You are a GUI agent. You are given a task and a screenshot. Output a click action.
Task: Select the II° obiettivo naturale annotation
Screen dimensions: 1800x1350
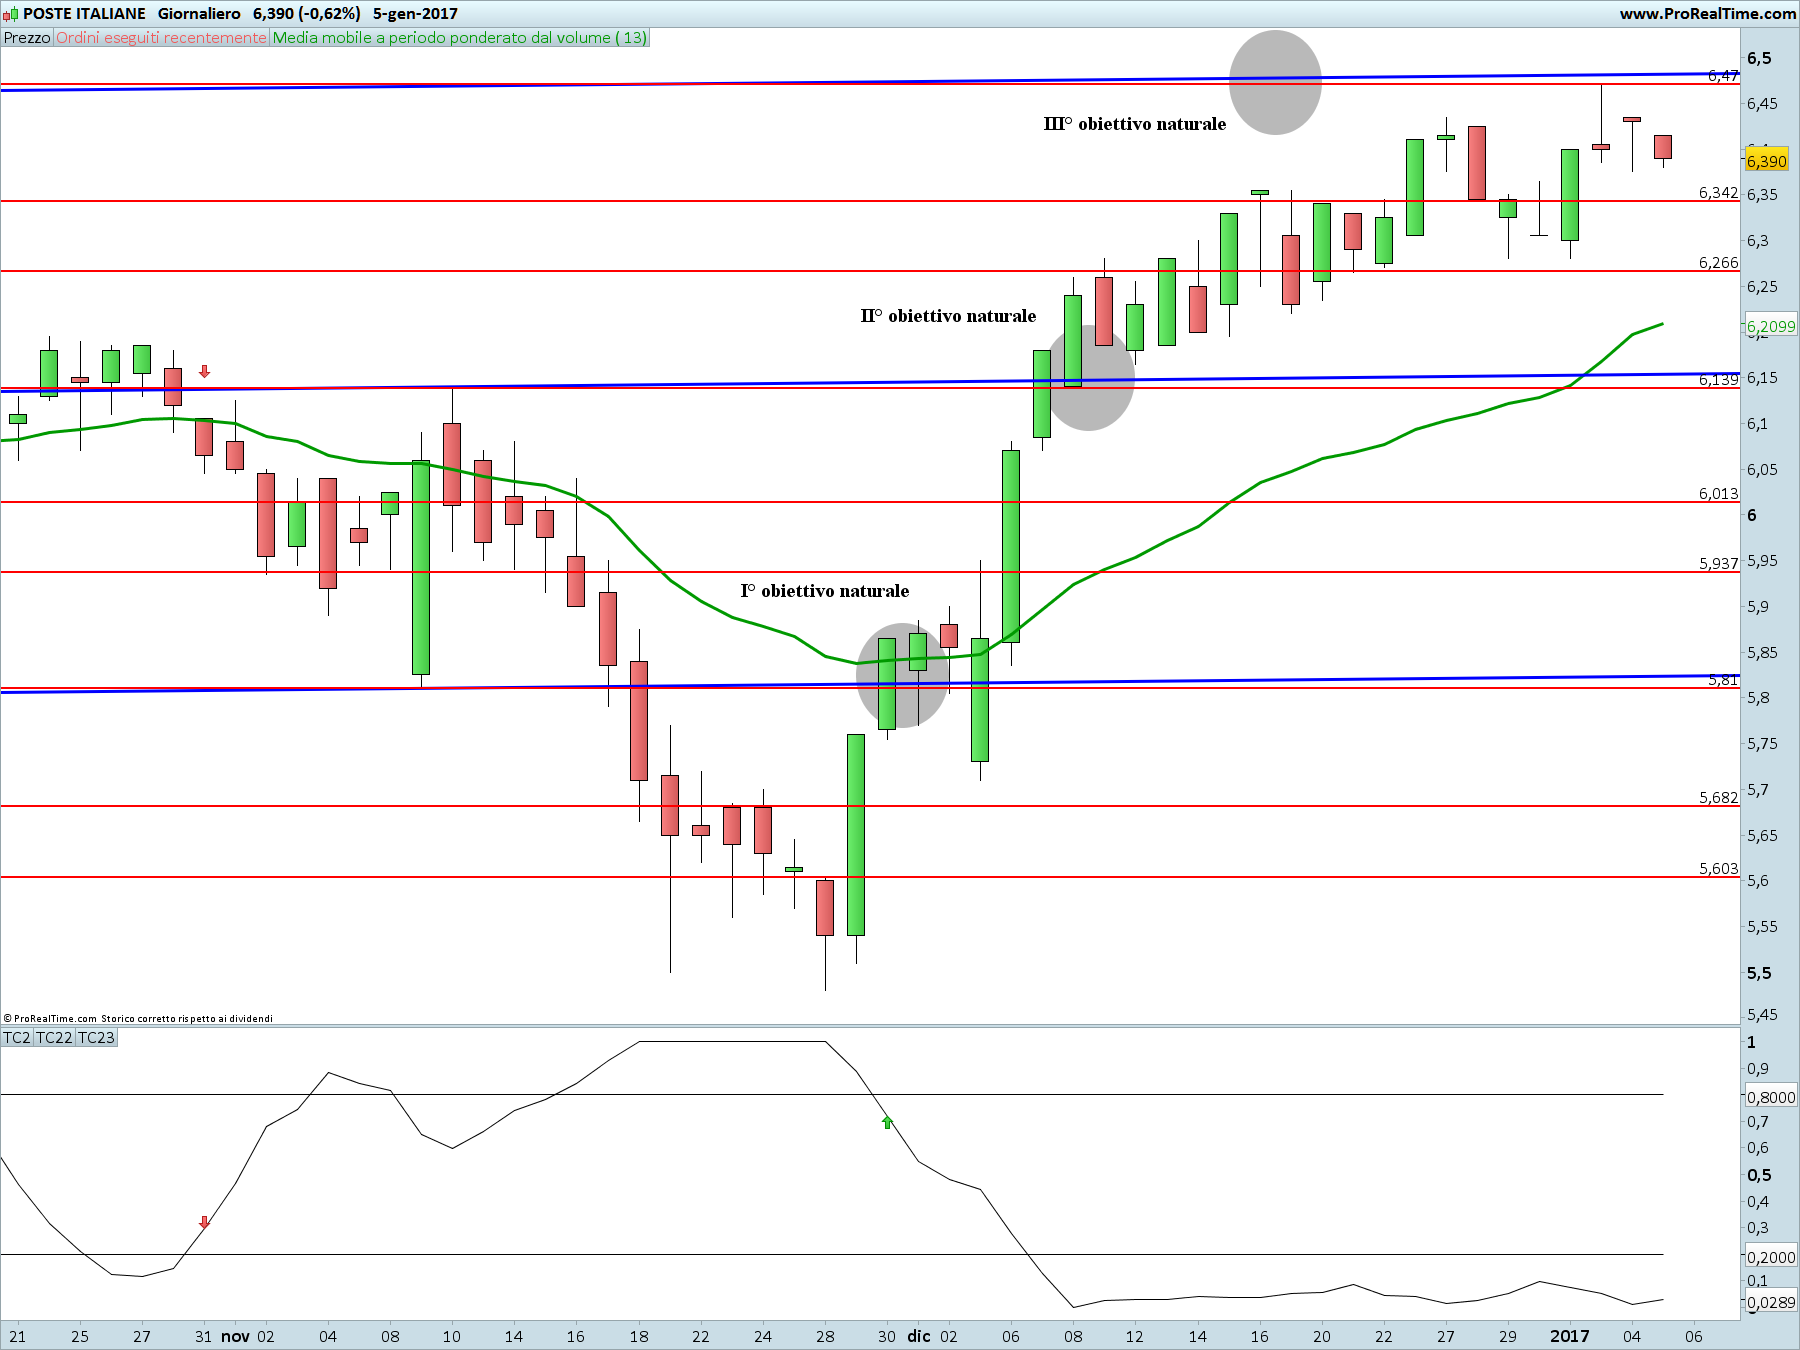pyautogui.click(x=948, y=316)
